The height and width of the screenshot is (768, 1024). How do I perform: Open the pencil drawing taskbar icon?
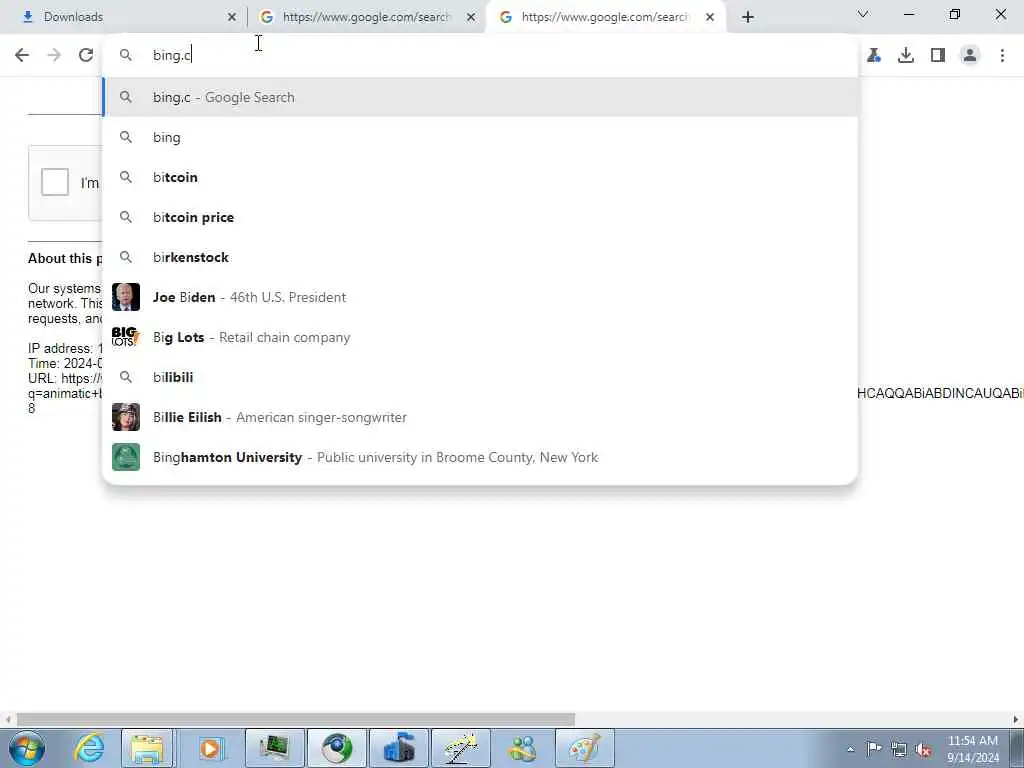(460, 748)
